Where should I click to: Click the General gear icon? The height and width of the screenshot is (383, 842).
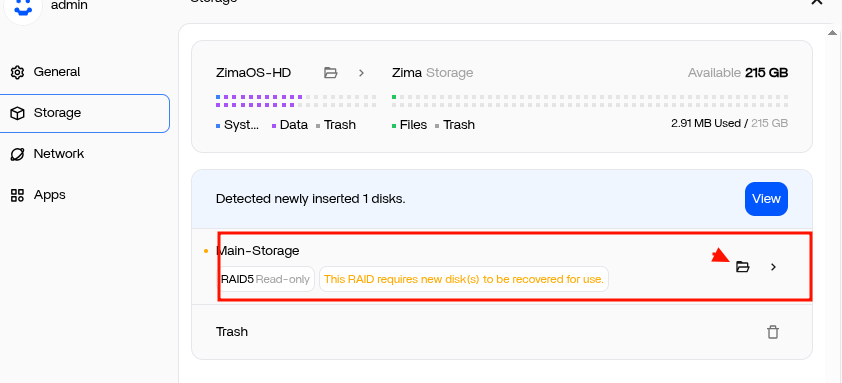(x=17, y=72)
